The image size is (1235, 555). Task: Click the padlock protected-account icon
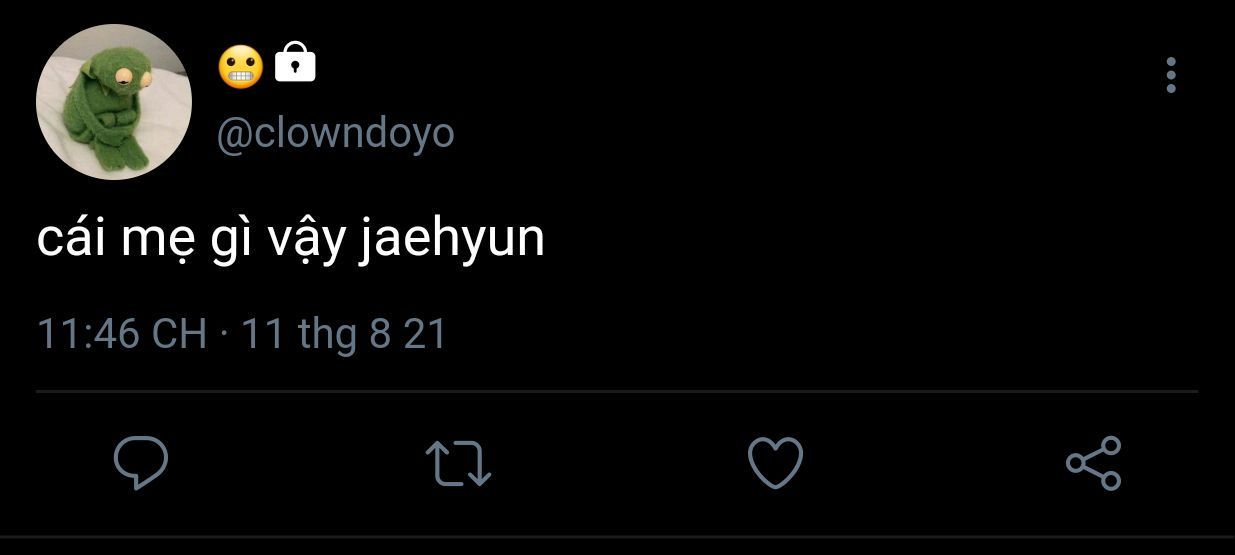click(x=294, y=61)
